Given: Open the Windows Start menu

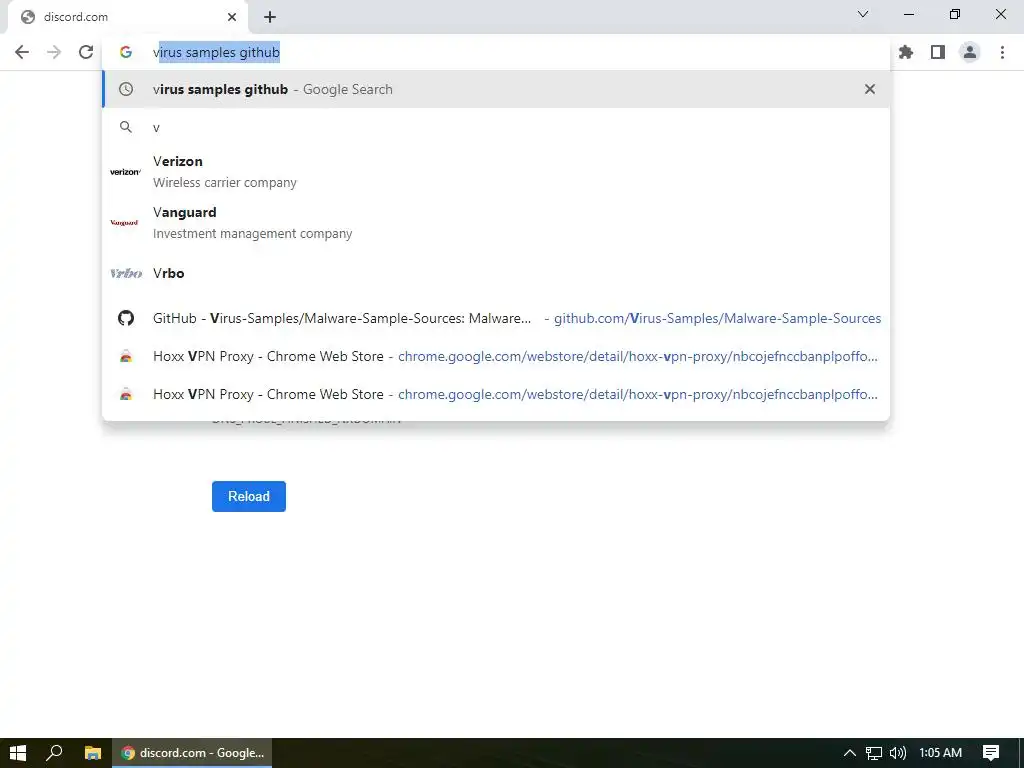Looking at the screenshot, I should click(18, 753).
